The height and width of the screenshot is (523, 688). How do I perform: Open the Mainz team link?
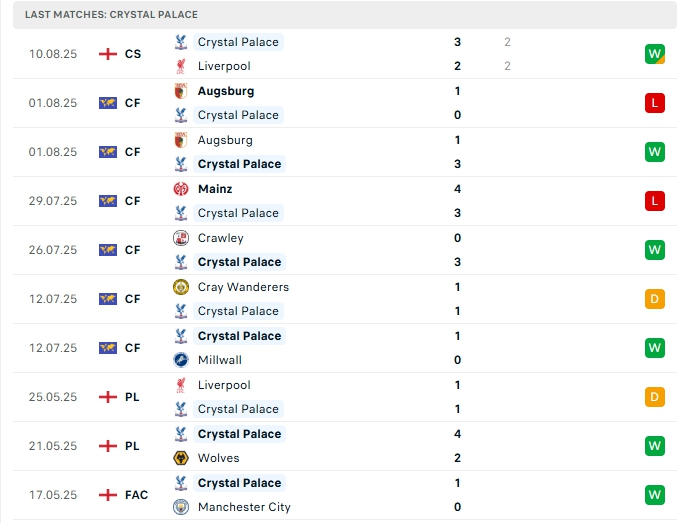215,189
